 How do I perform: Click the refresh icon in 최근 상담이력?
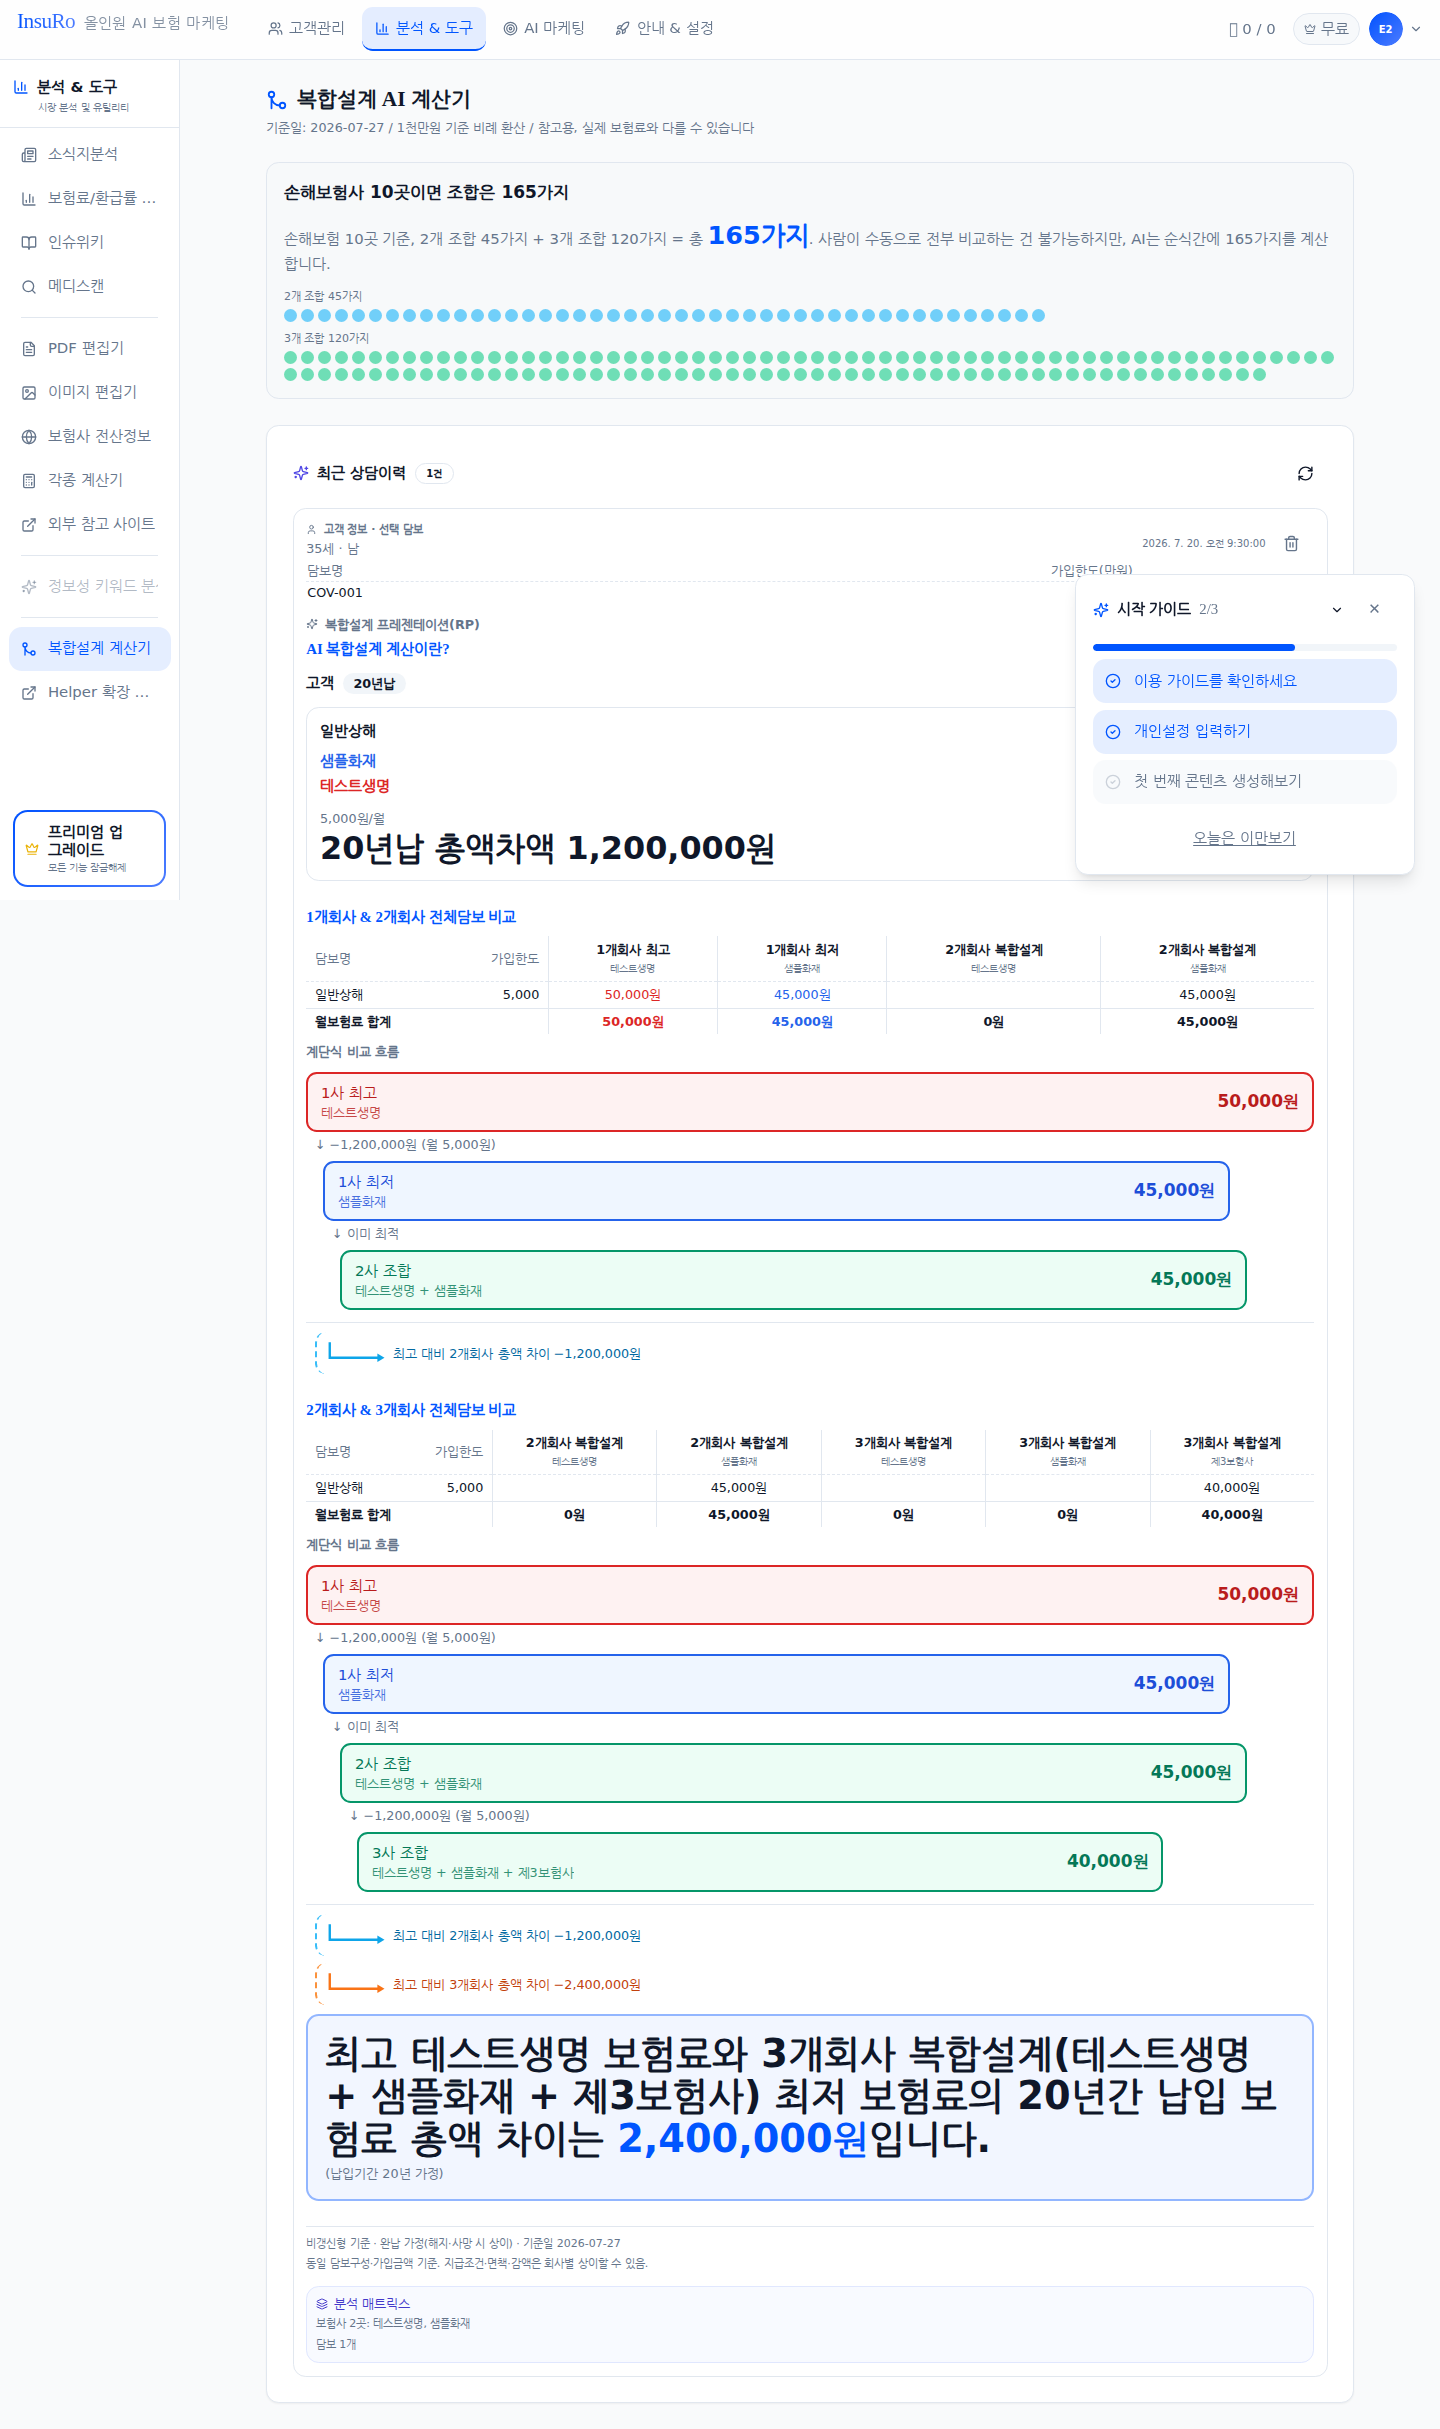click(x=1305, y=473)
